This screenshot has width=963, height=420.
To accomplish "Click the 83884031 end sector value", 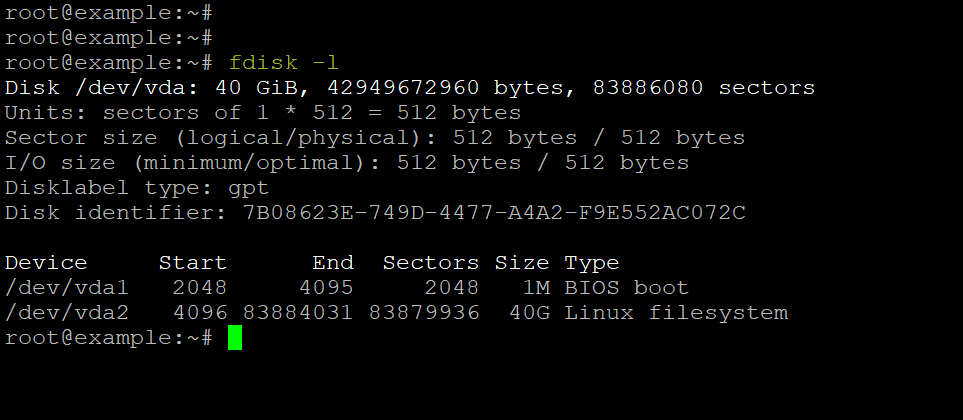I will click(298, 313).
